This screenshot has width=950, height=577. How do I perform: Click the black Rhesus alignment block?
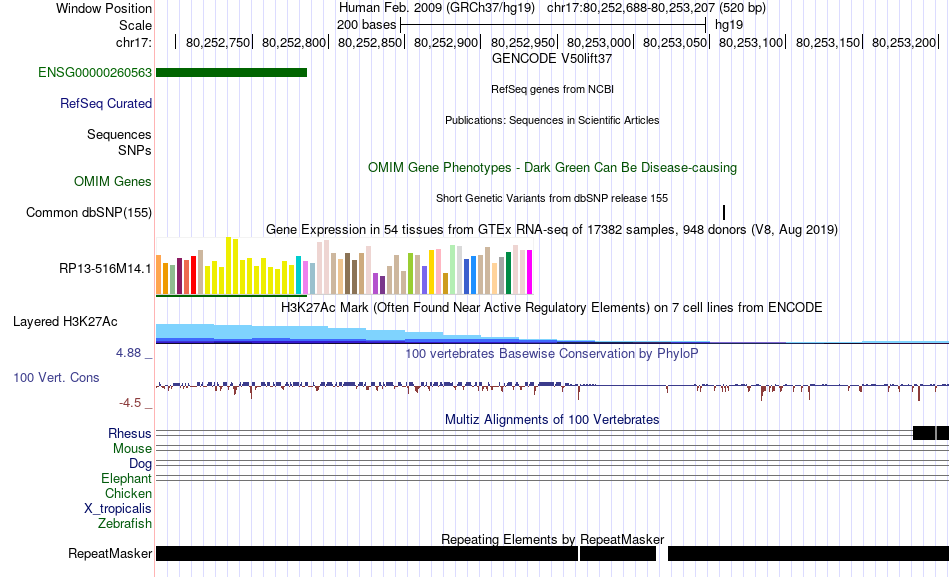931,433
